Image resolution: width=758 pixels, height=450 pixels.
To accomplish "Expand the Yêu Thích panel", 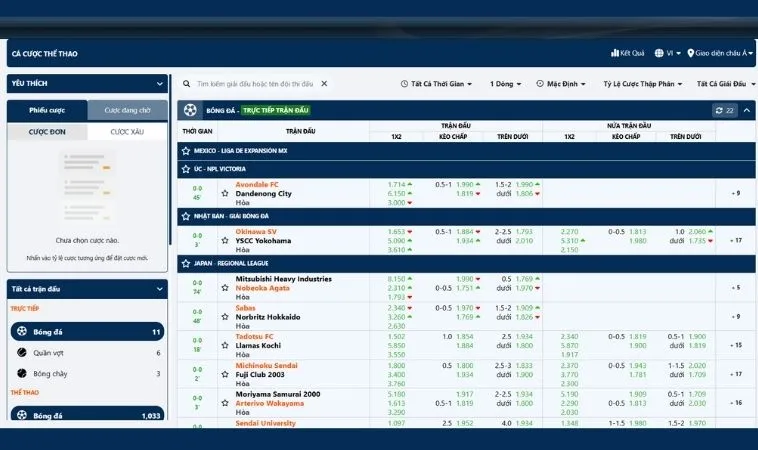I will click(x=87, y=84).
